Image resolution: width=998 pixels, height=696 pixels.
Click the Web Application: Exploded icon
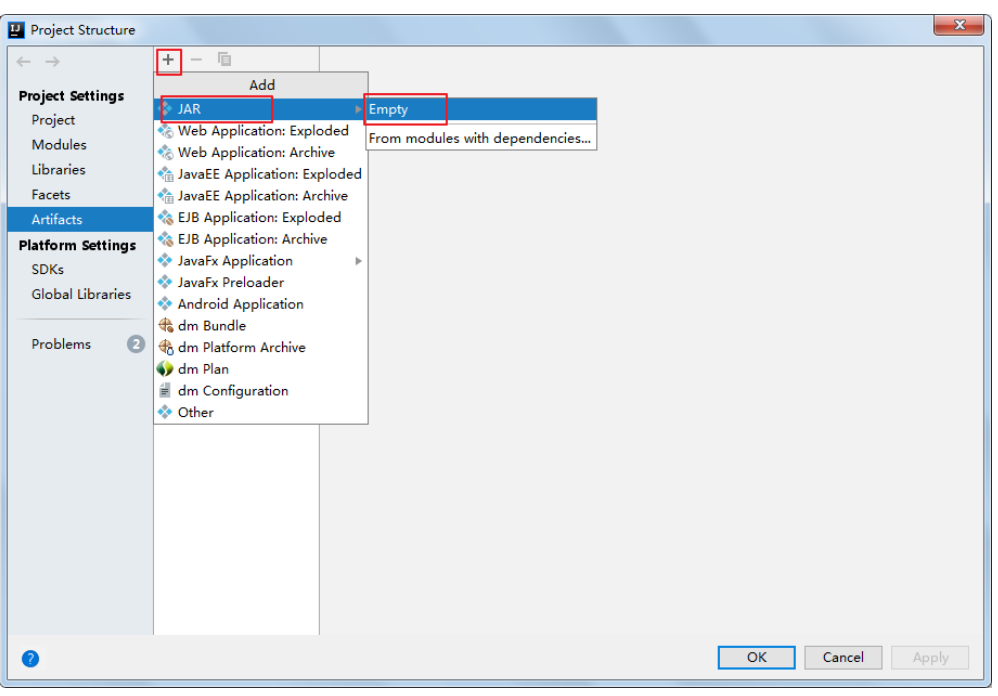[x=165, y=131]
